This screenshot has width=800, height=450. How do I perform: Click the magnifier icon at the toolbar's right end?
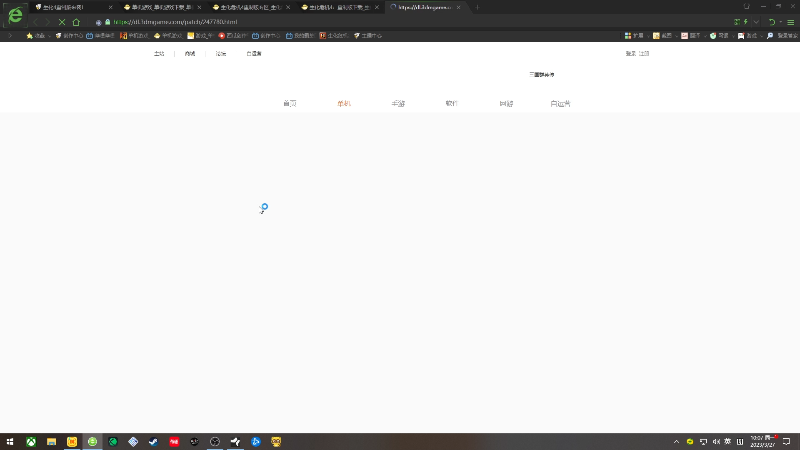(x=770, y=36)
